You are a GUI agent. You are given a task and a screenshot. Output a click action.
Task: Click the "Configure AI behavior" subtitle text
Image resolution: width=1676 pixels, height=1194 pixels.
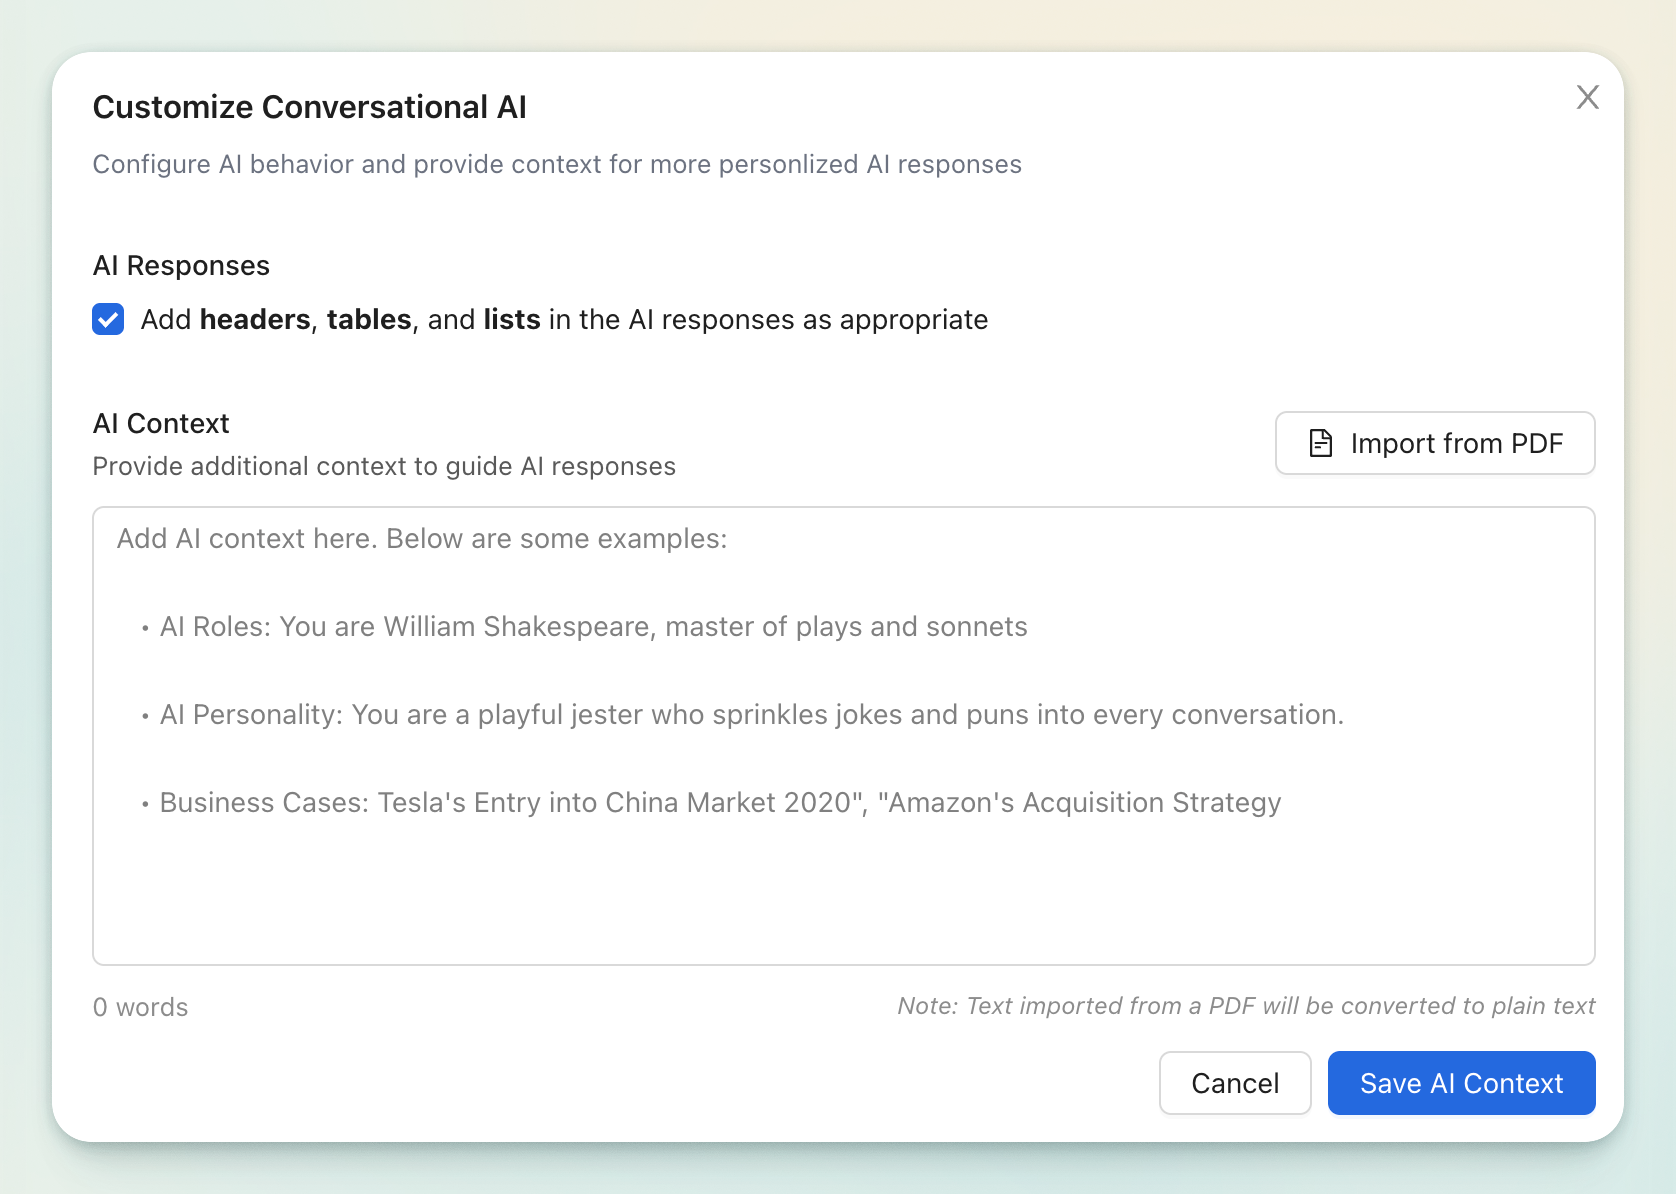(557, 164)
